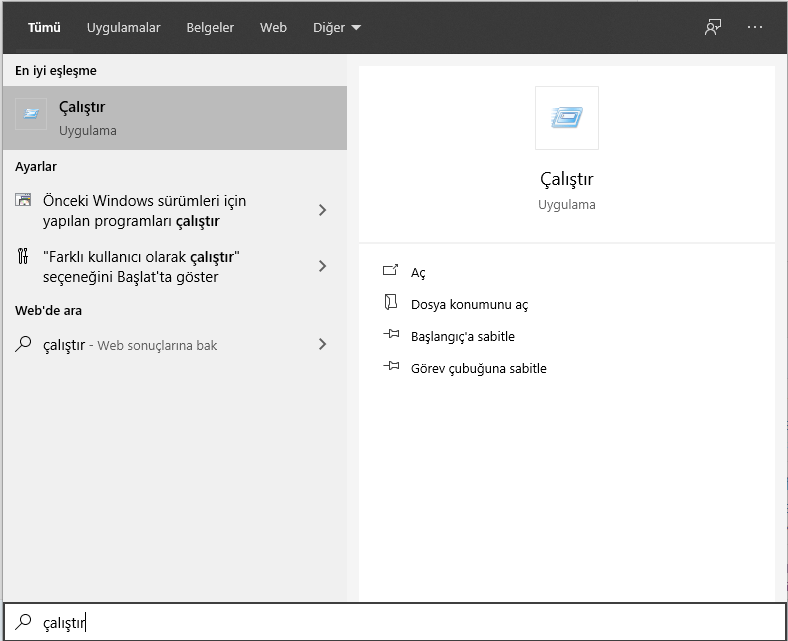Click the Web'de ara section heading
The width and height of the screenshot is (788, 641).
[48, 310]
